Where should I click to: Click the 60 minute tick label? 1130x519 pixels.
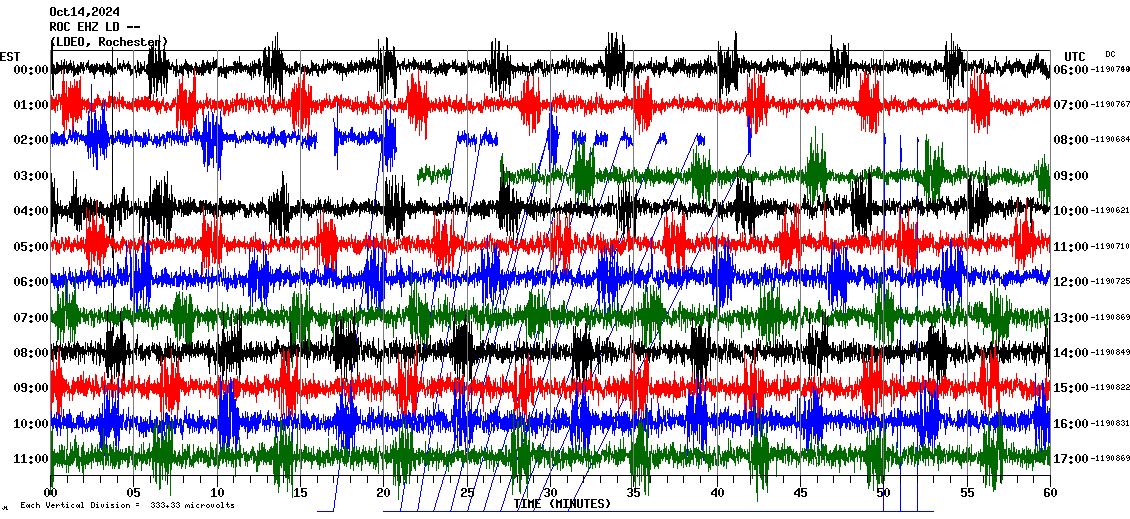1049,492
